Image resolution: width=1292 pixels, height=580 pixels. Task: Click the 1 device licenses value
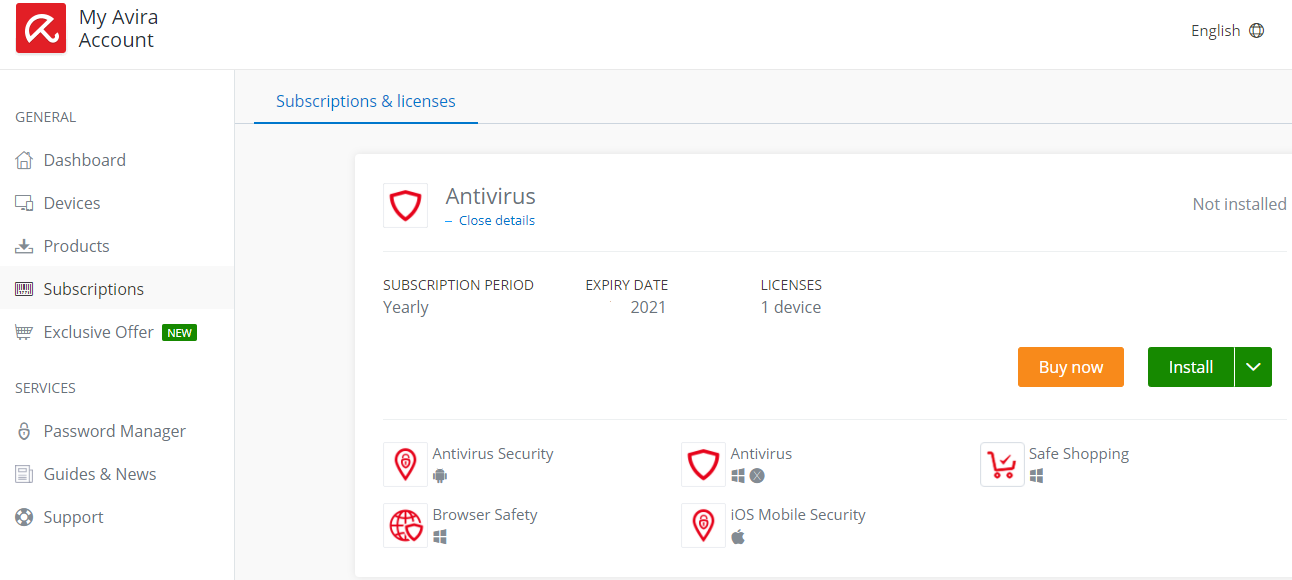click(x=791, y=307)
